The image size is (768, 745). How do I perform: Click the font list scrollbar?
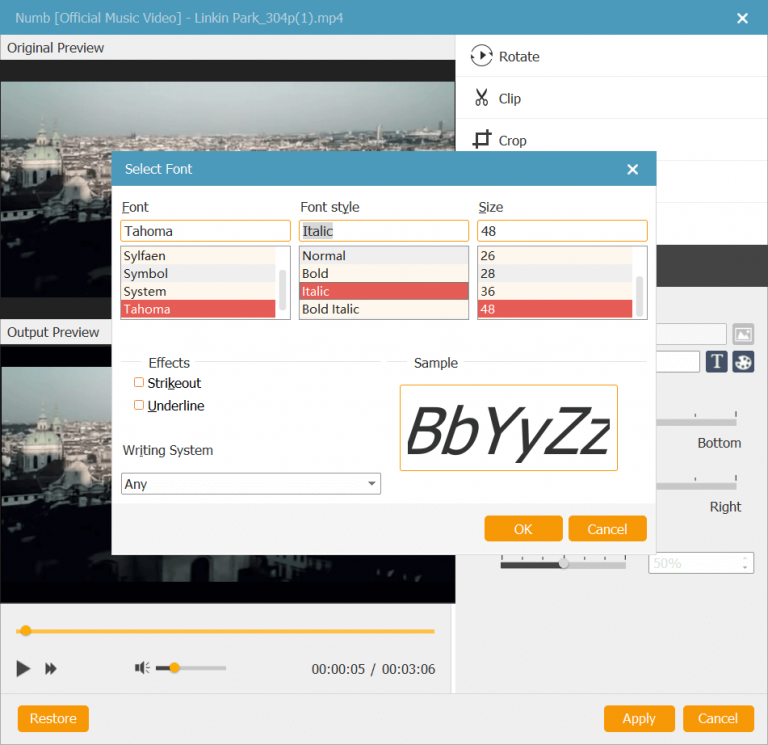[283, 289]
